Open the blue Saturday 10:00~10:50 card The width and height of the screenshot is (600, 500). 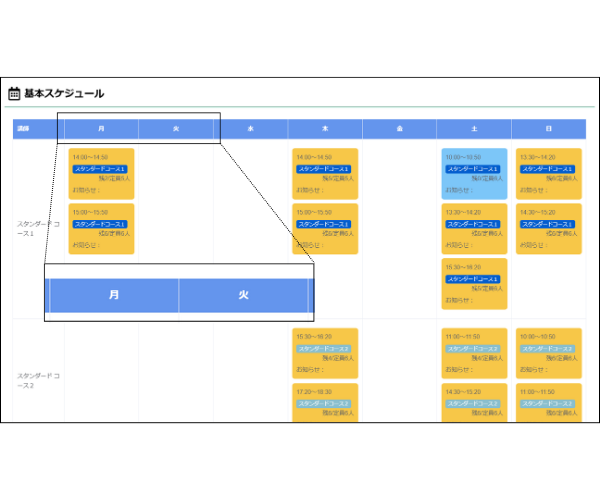[x=474, y=173]
